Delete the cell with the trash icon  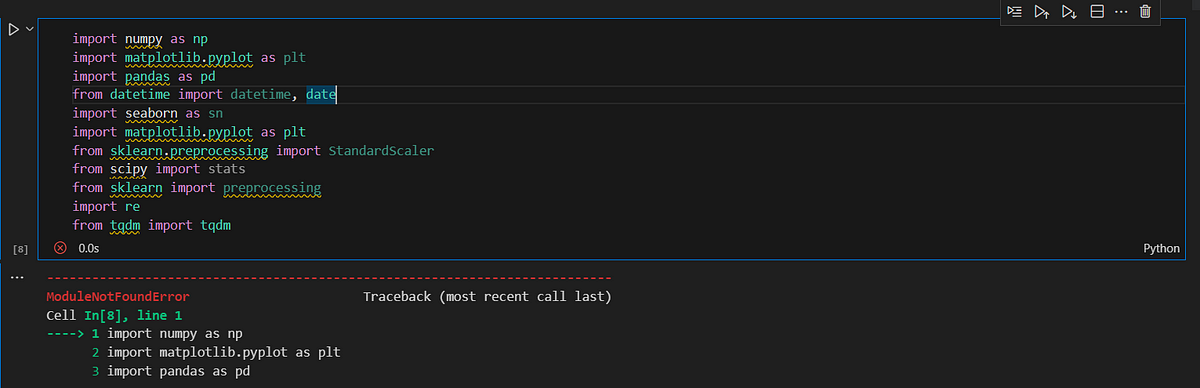tap(1146, 12)
